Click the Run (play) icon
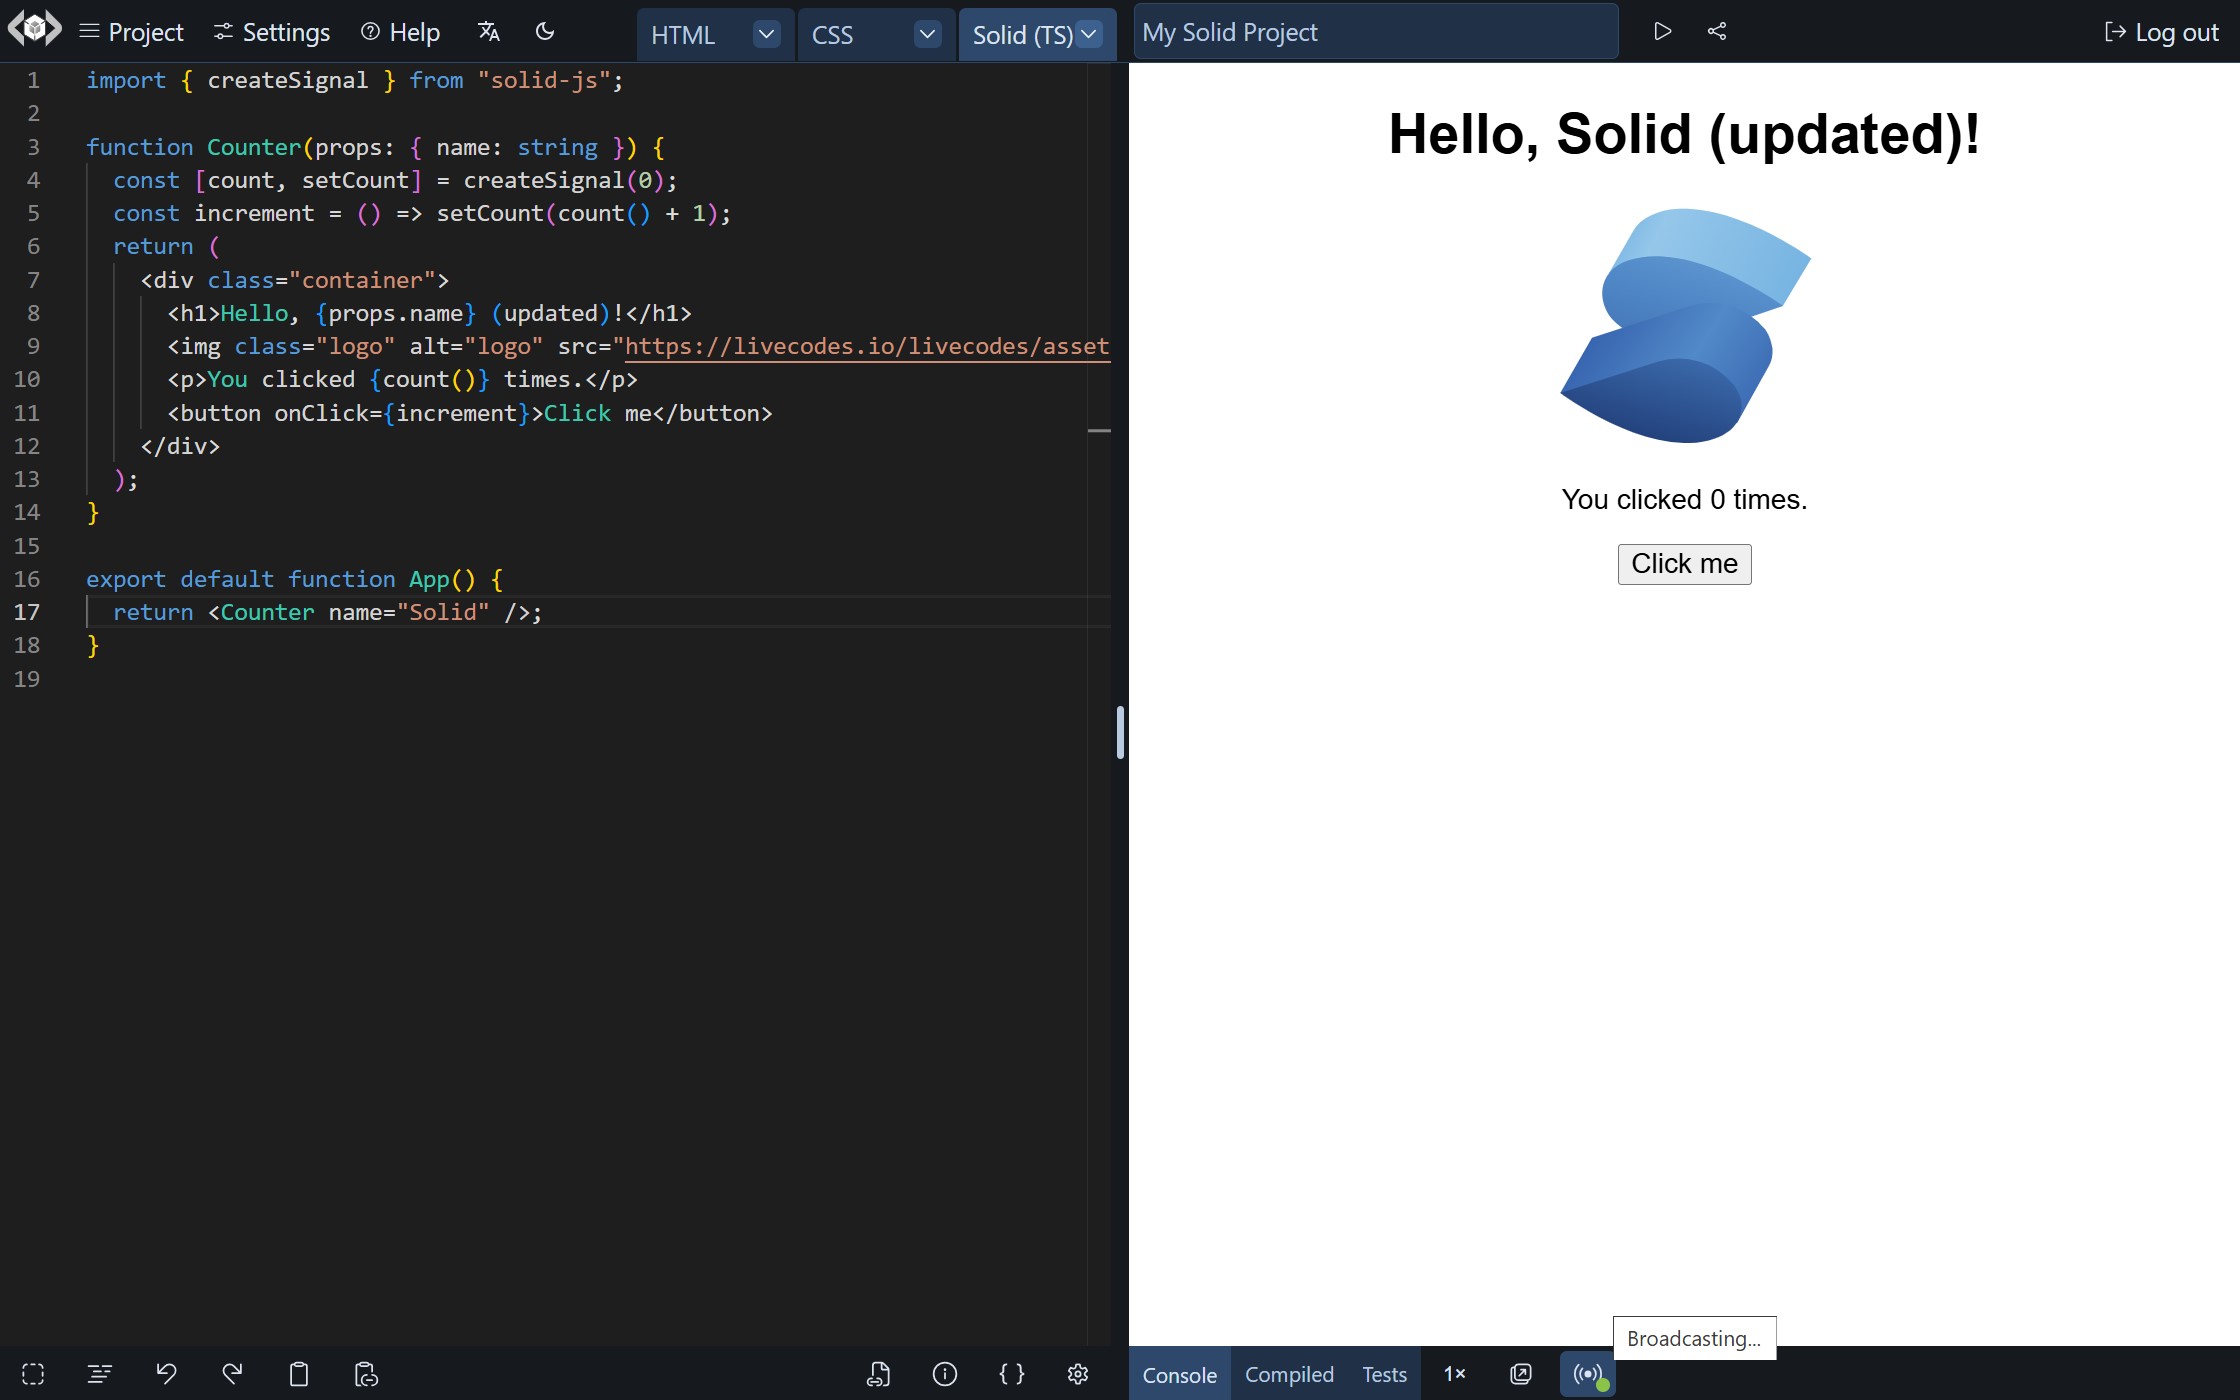Viewport: 2240px width, 1400px height. [x=1662, y=32]
